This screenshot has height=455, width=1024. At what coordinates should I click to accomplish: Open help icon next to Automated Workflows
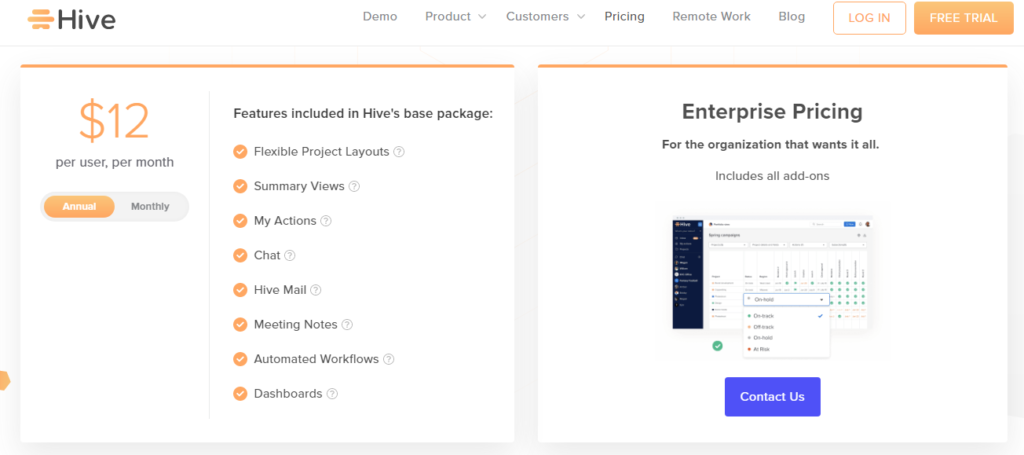(x=389, y=360)
